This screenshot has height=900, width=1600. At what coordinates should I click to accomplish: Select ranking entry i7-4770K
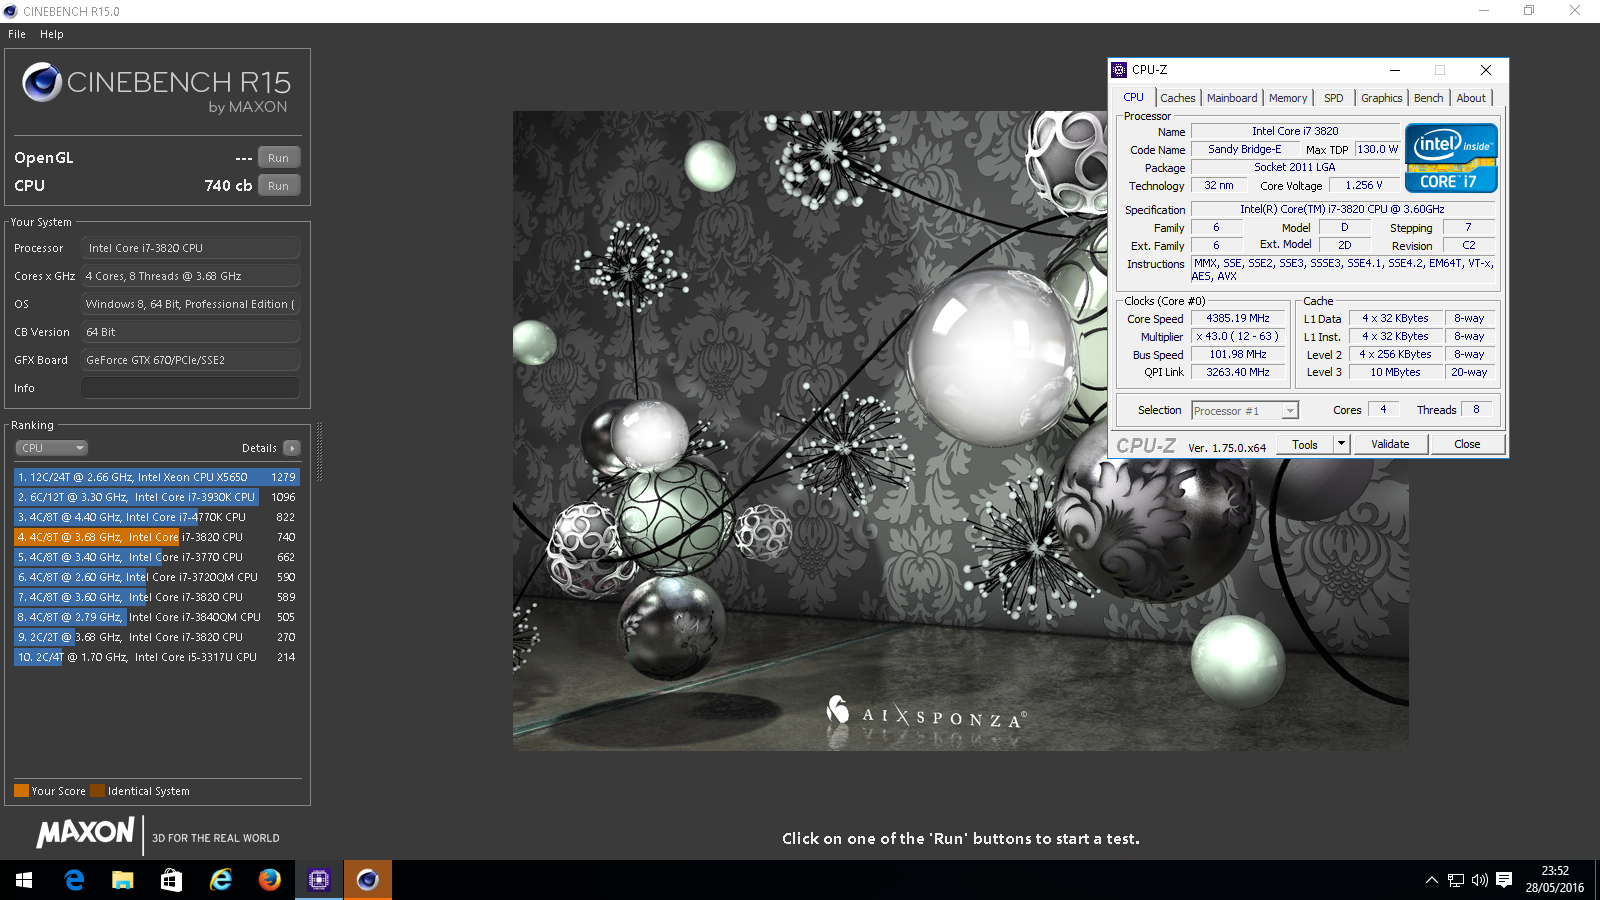tap(157, 517)
